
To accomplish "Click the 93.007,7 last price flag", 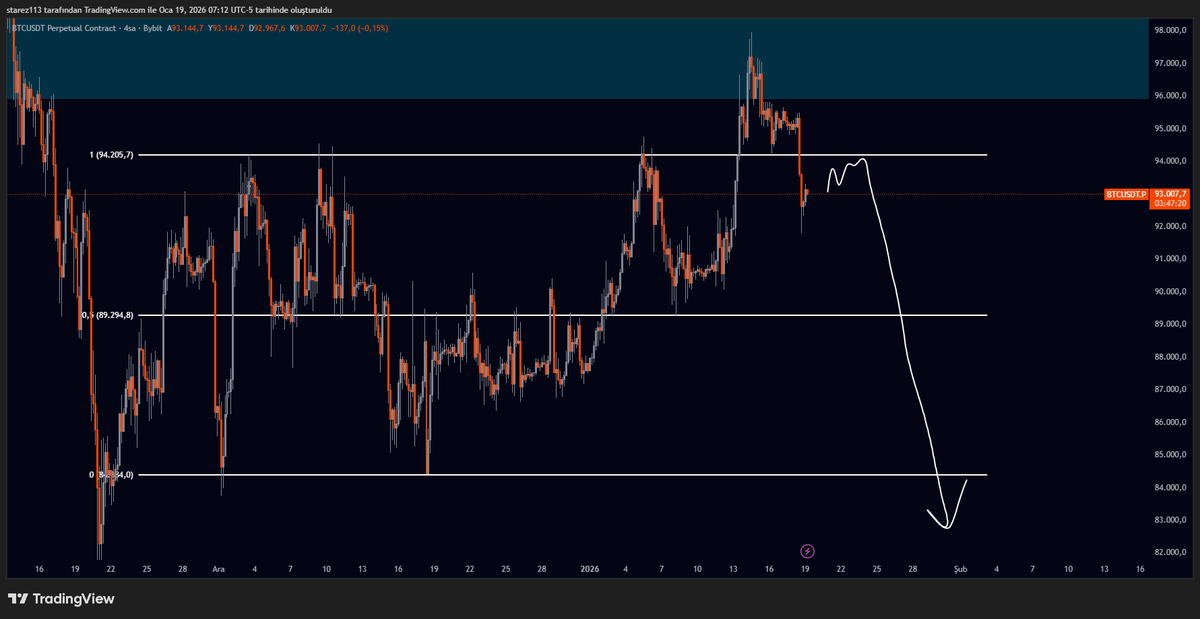I will tap(1173, 194).
